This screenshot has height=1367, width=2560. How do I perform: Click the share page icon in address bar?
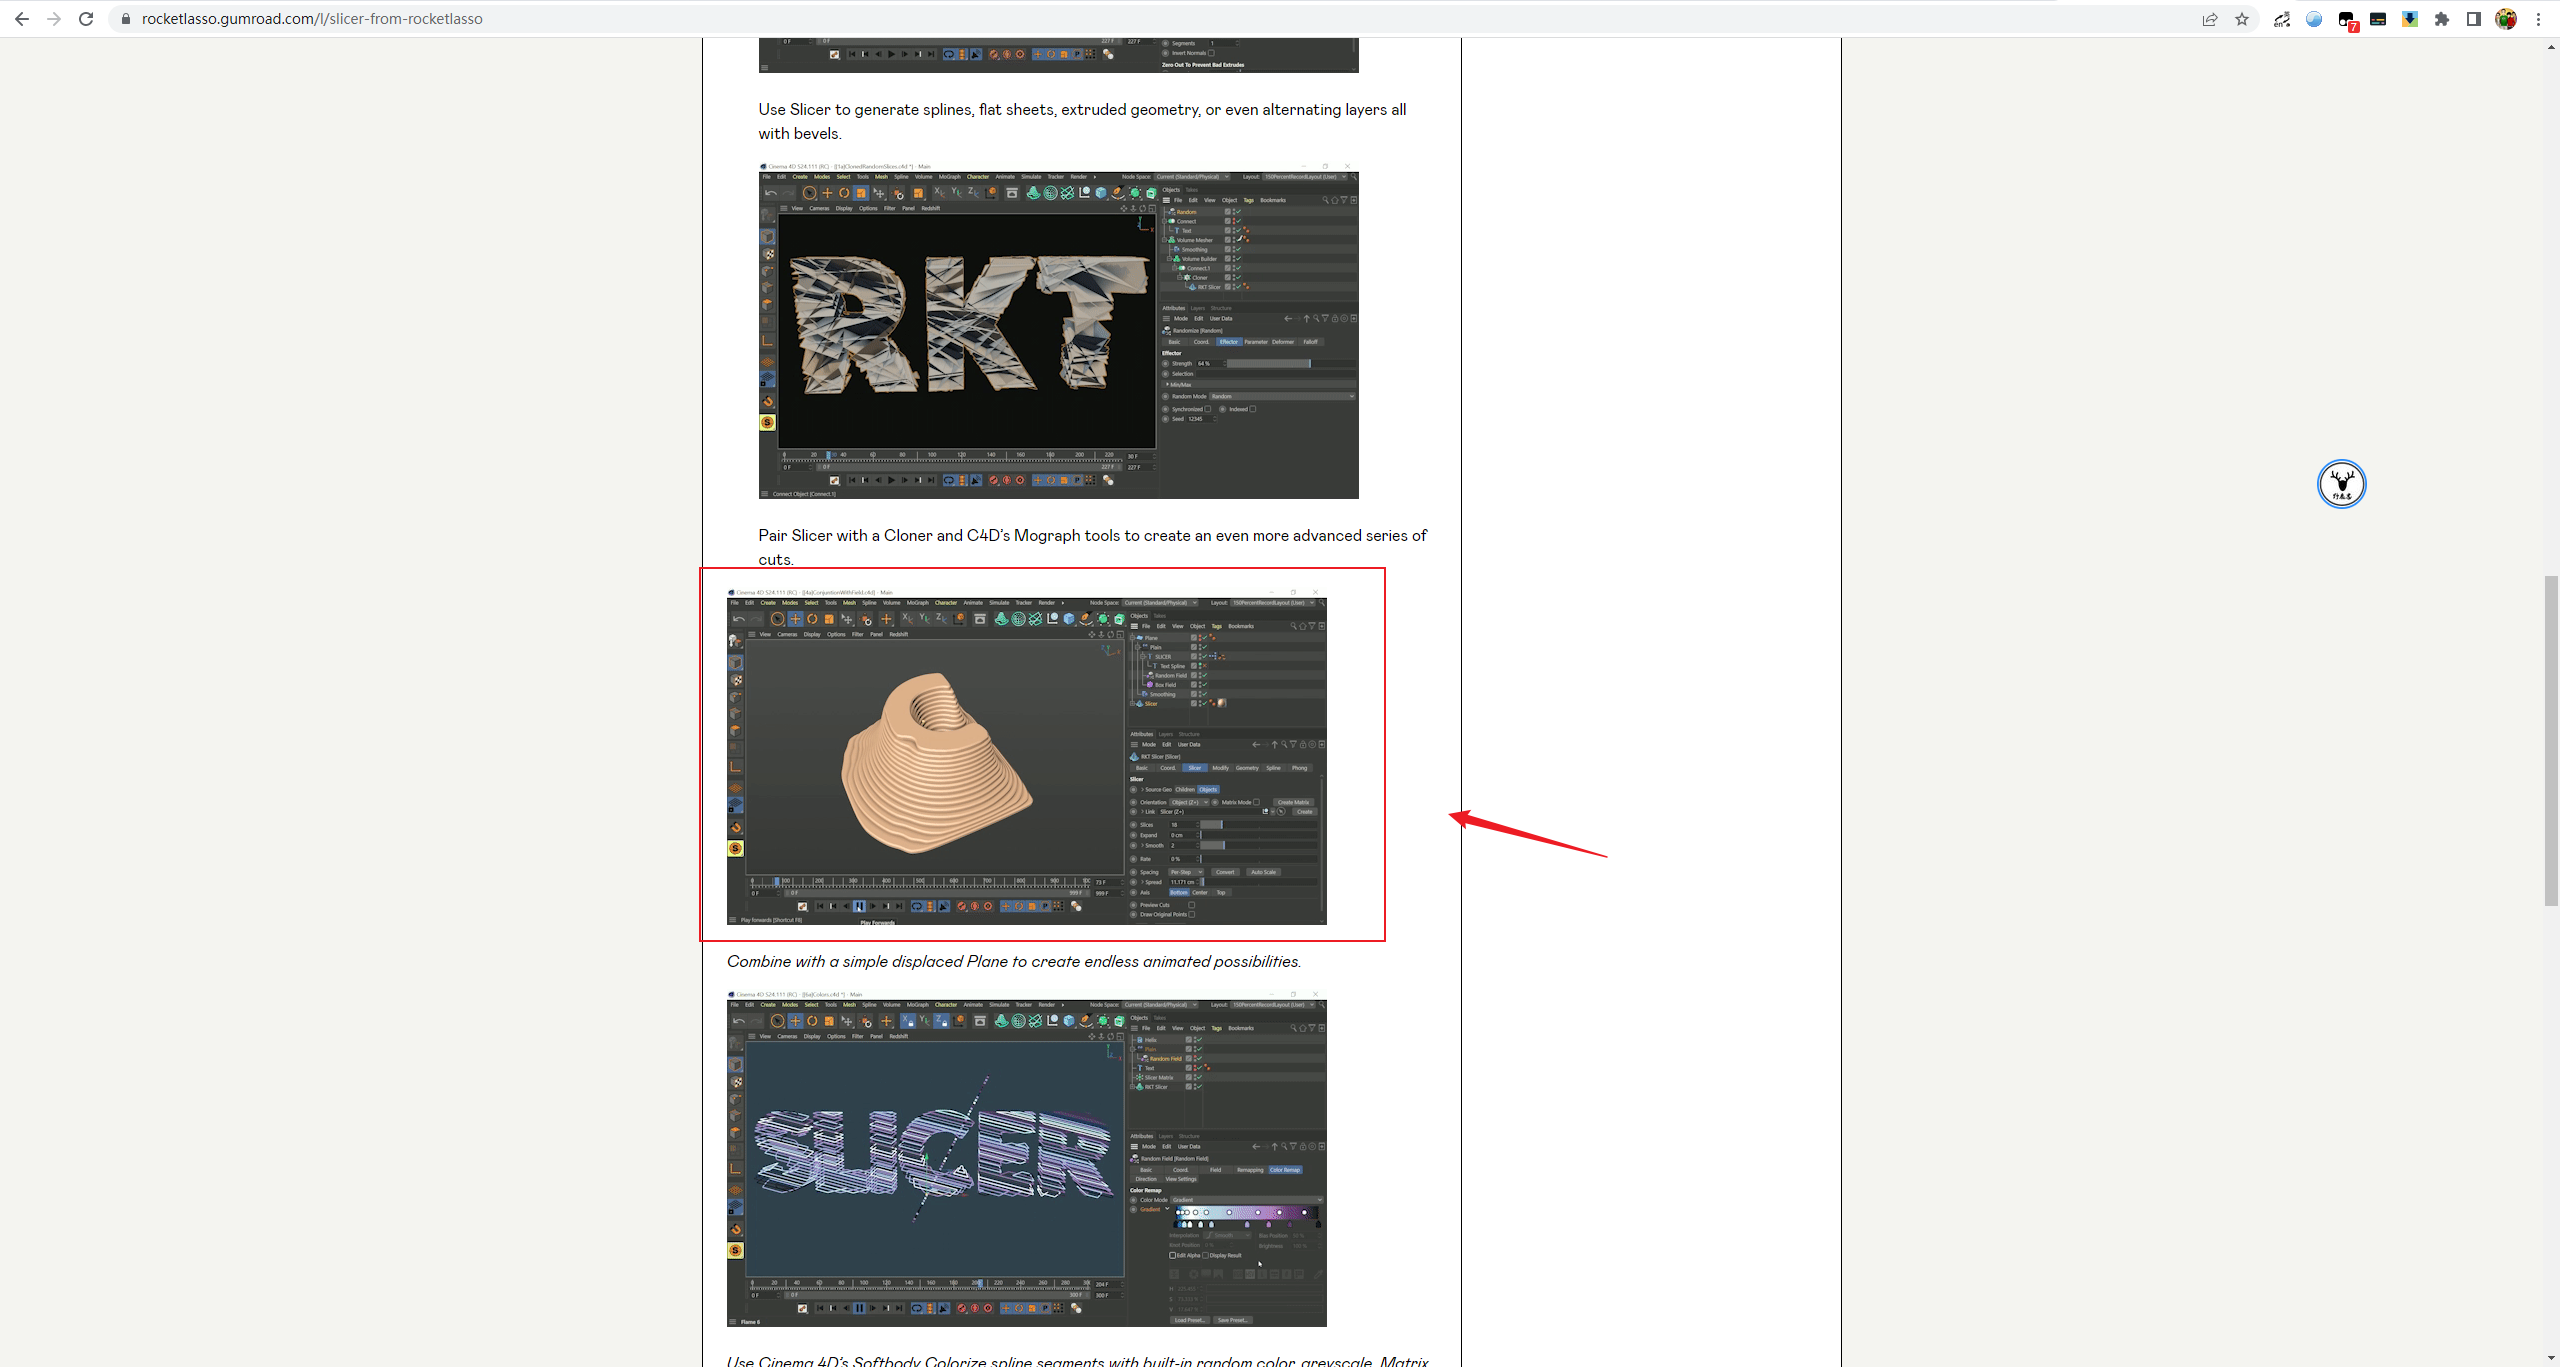click(2209, 19)
